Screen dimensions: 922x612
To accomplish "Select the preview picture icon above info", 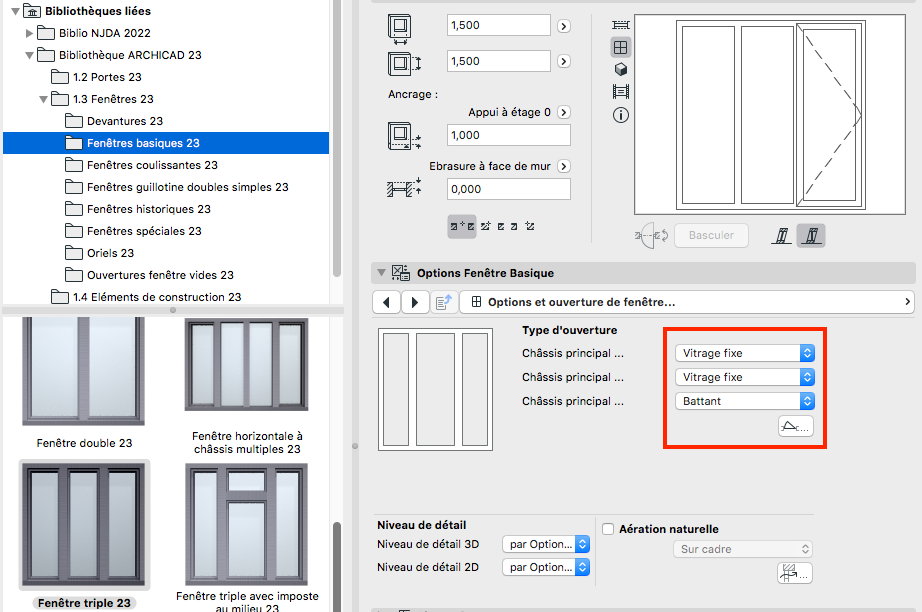I will click(x=620, y=92).
